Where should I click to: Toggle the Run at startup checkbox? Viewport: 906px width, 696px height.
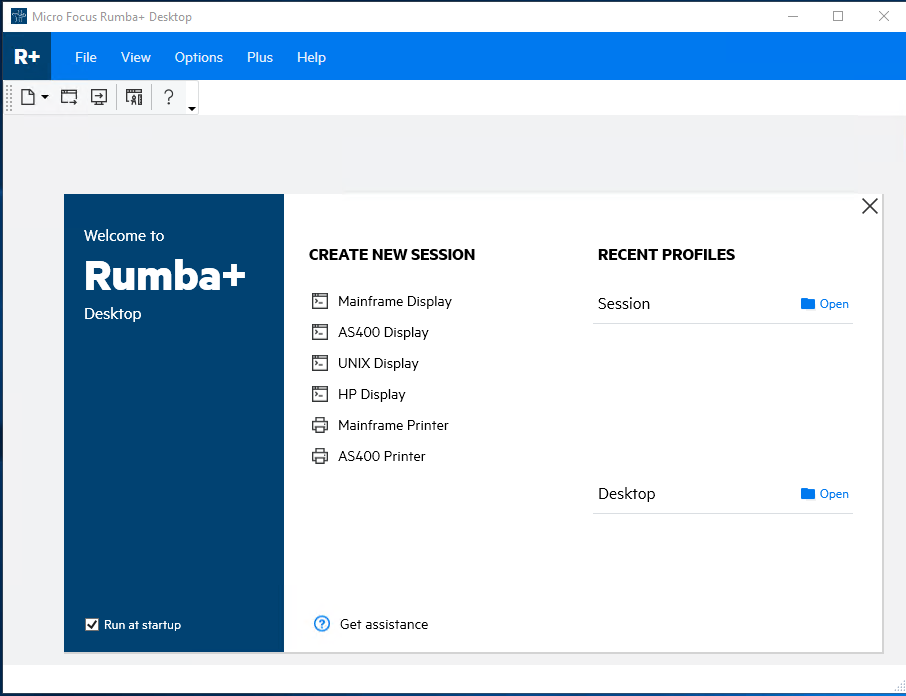click(91, 624)
